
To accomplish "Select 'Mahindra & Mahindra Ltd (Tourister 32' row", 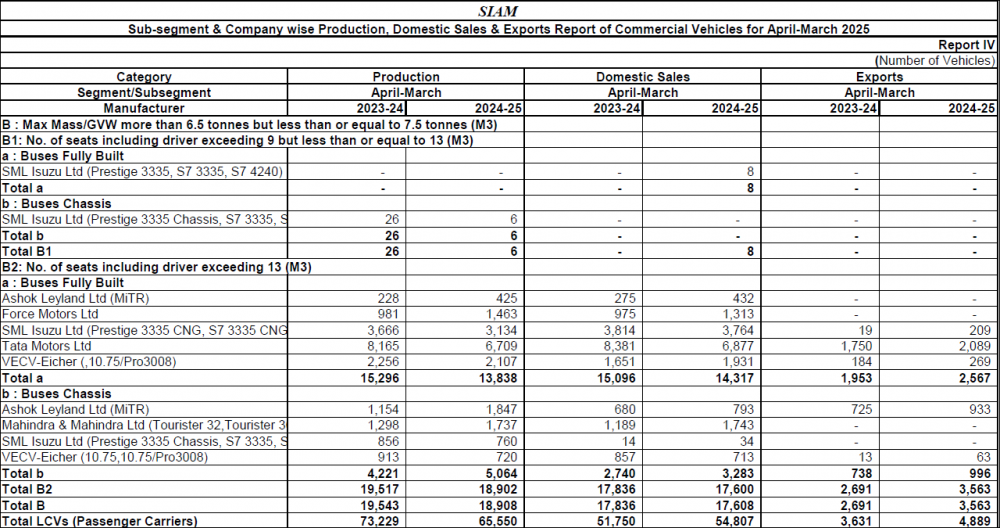I will 144,425.
